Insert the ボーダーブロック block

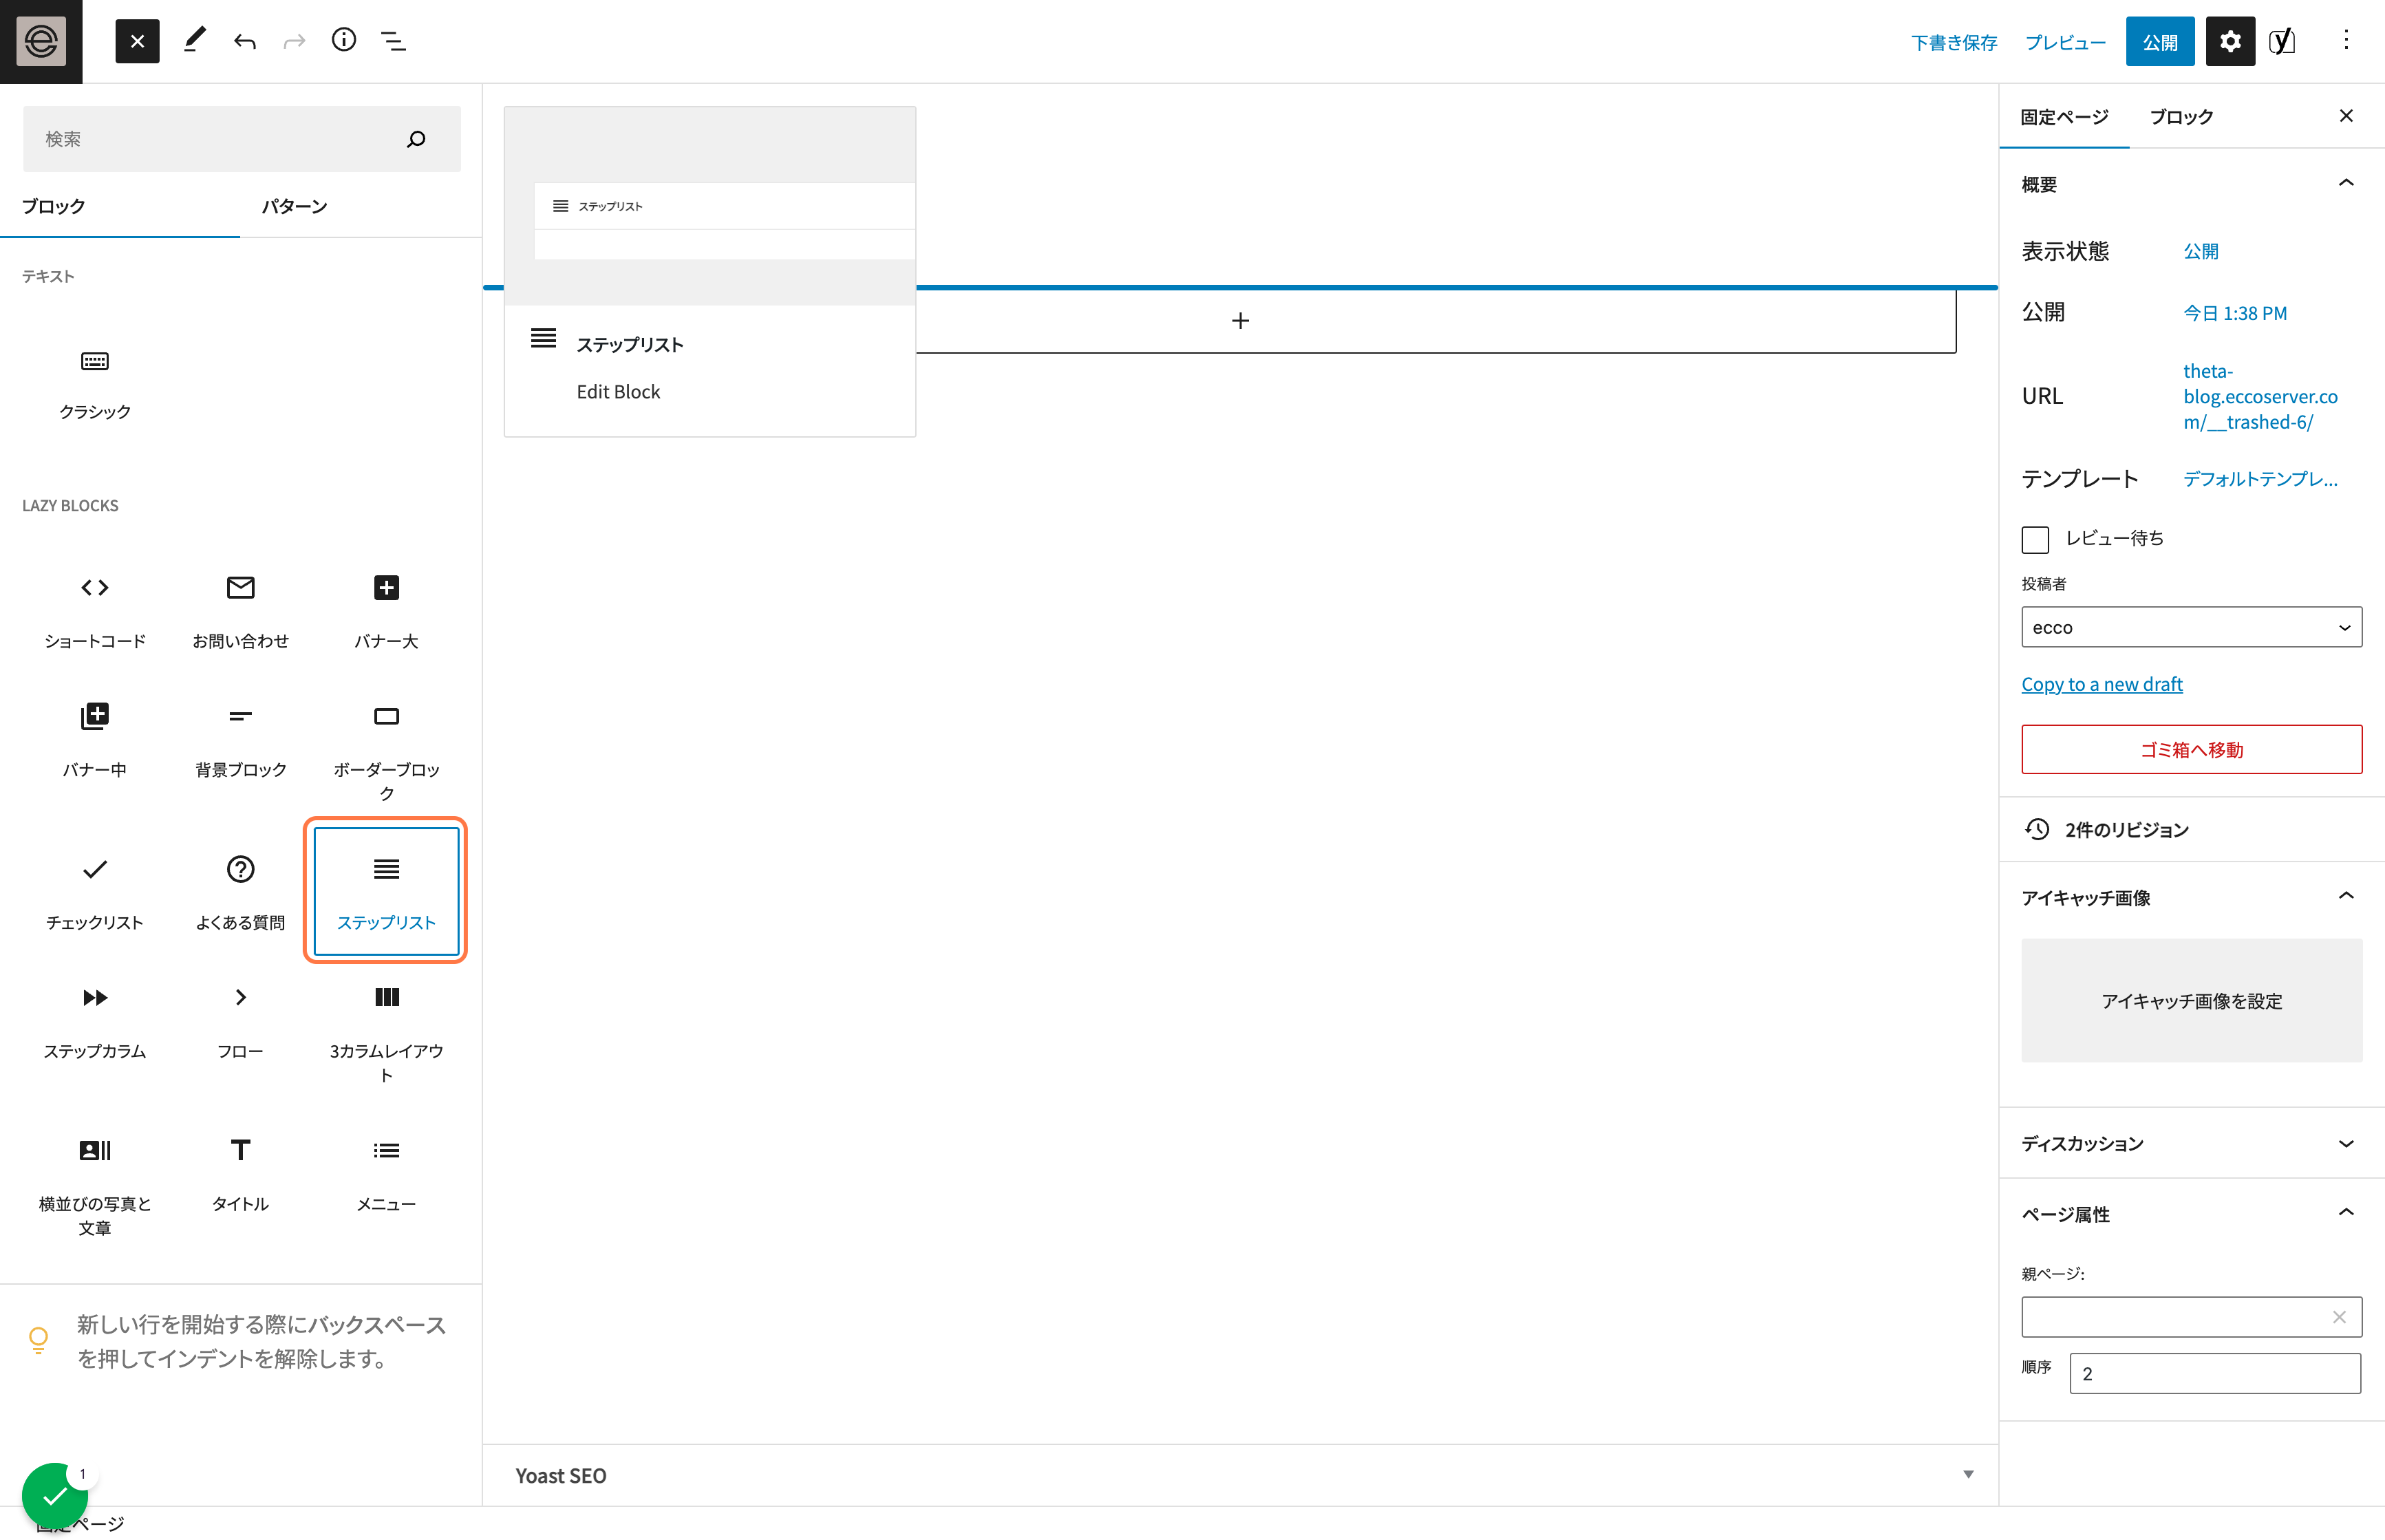386,751
